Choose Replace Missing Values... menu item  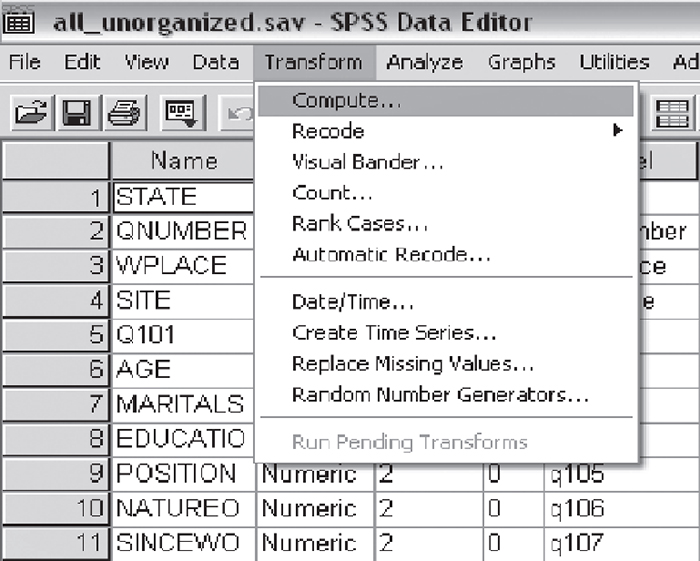(x=413, y=364)
